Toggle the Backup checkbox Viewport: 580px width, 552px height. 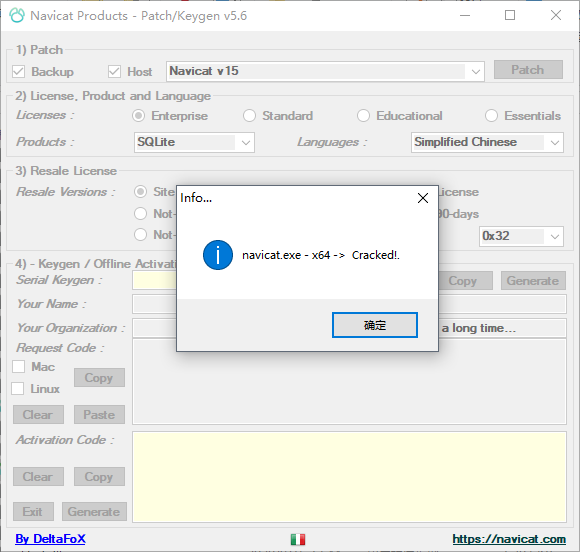[18, 71]
